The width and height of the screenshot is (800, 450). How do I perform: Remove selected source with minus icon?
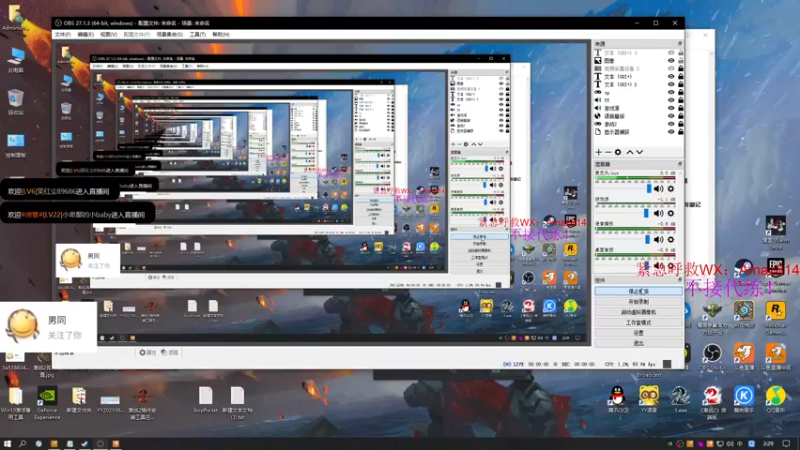608,152
